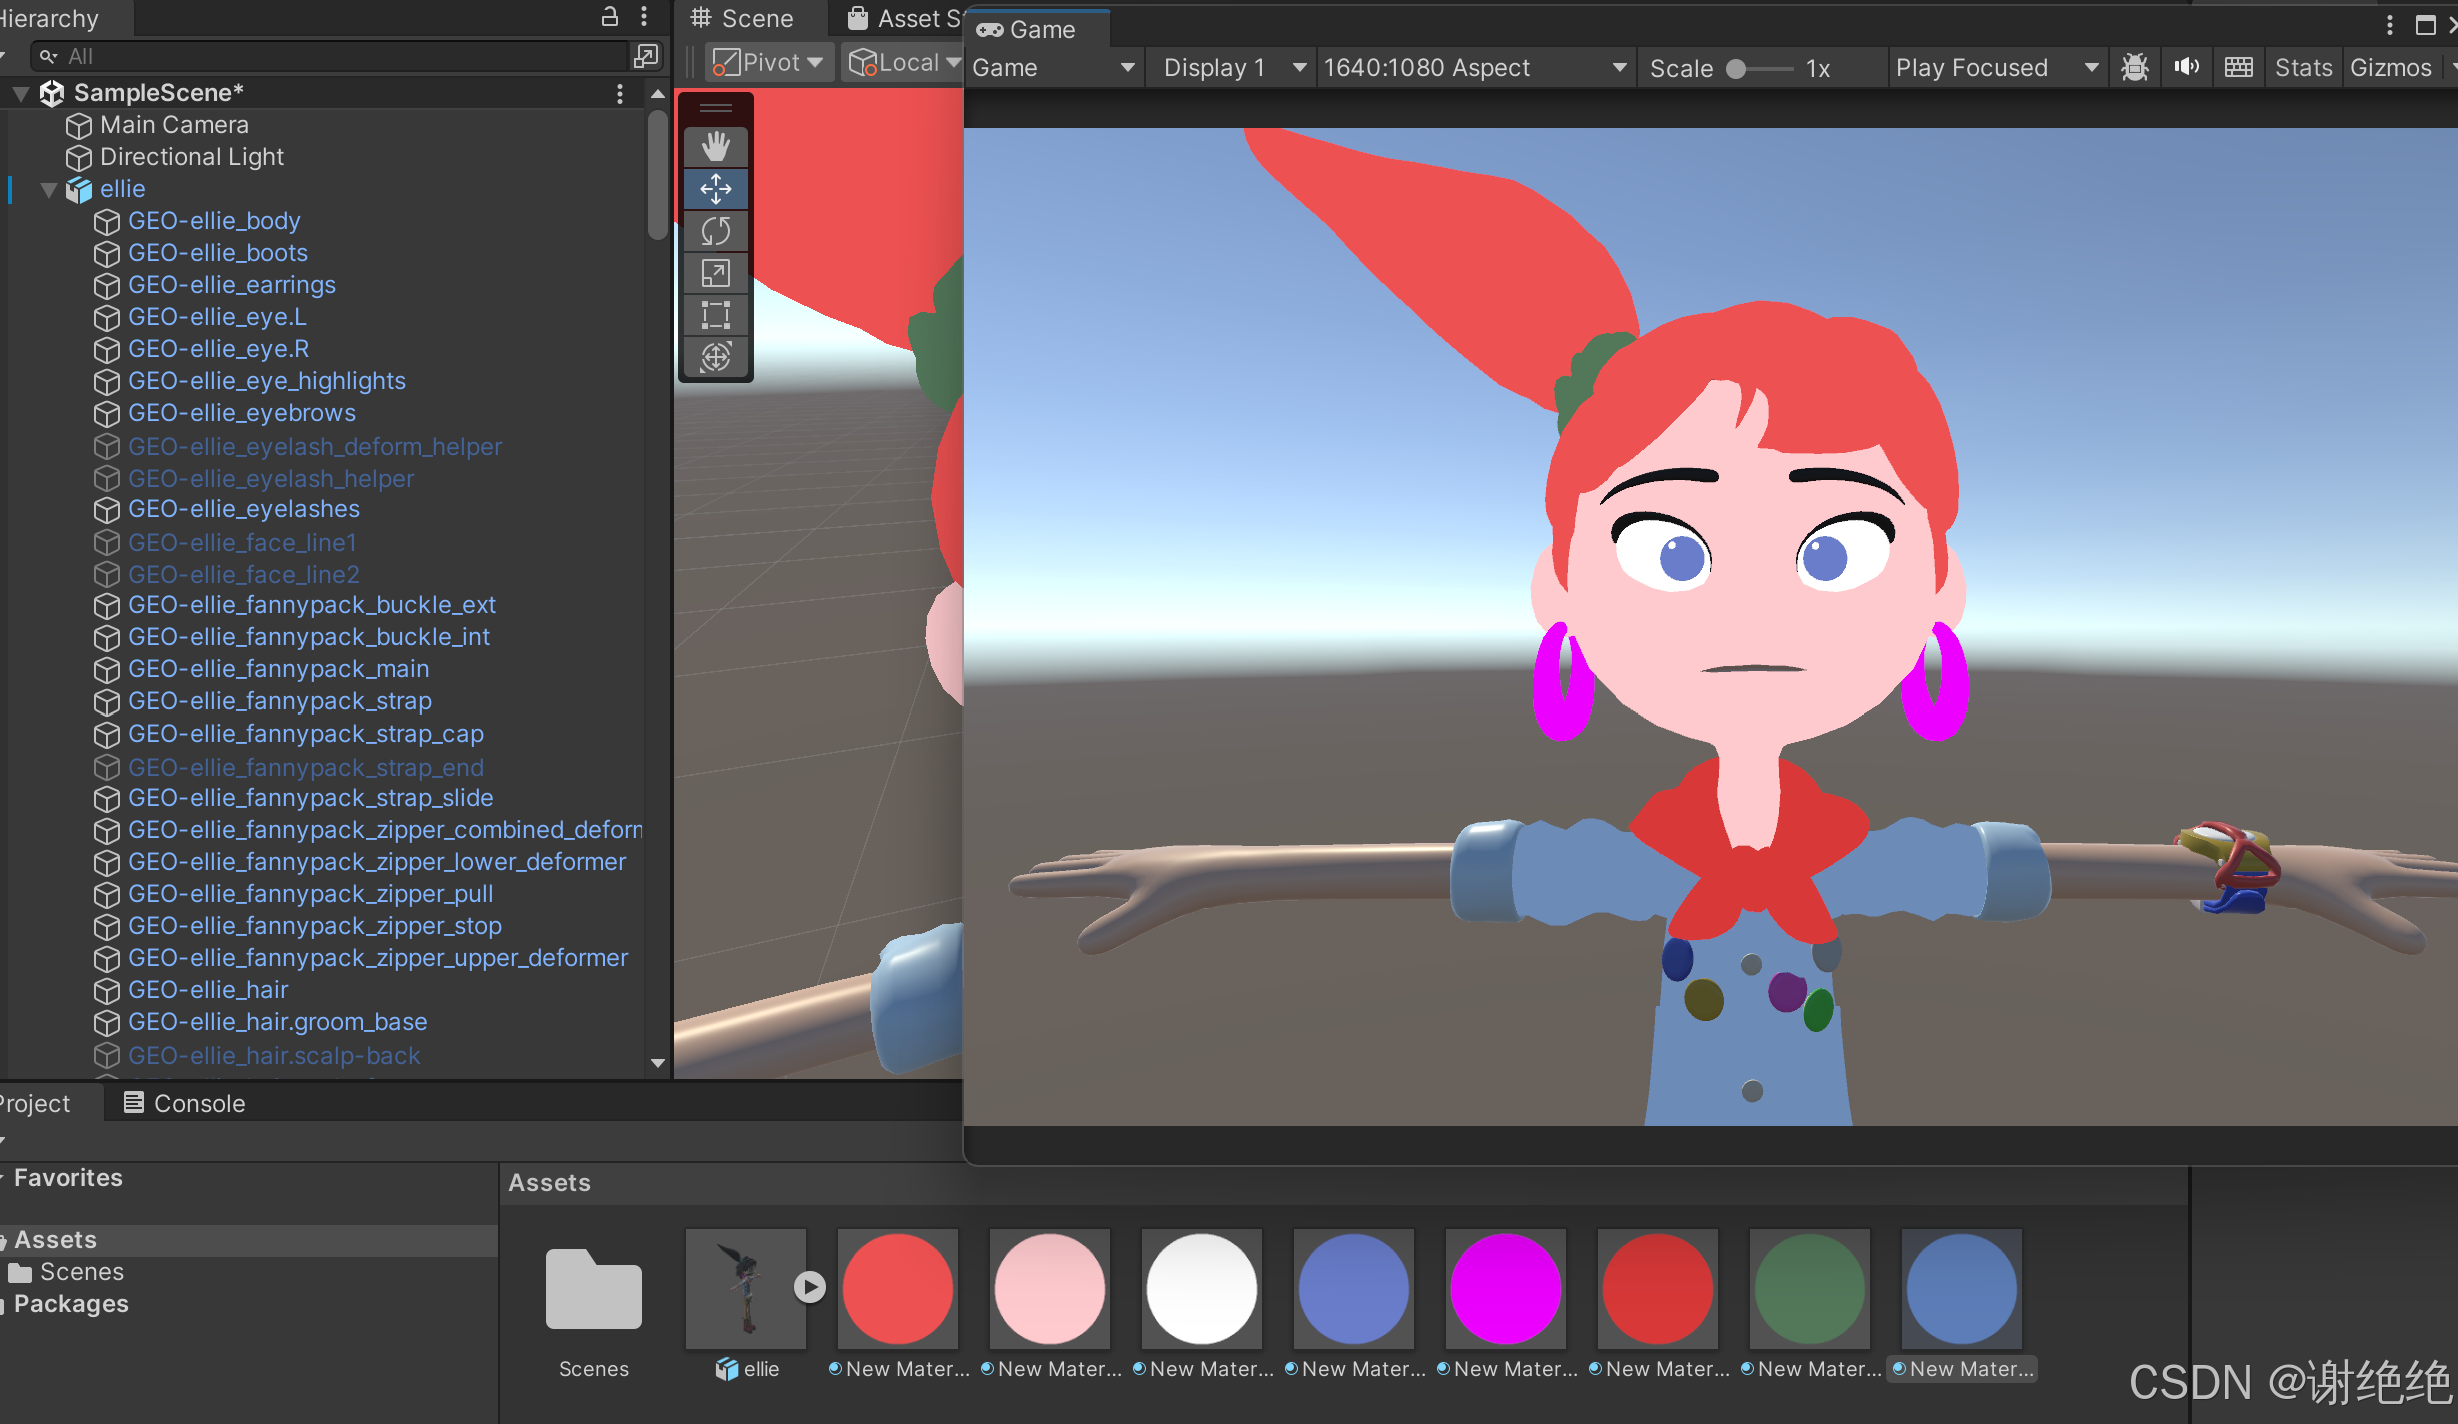Open the Play Focused dropdown

pyautogui.click(x=1995, y=67)
